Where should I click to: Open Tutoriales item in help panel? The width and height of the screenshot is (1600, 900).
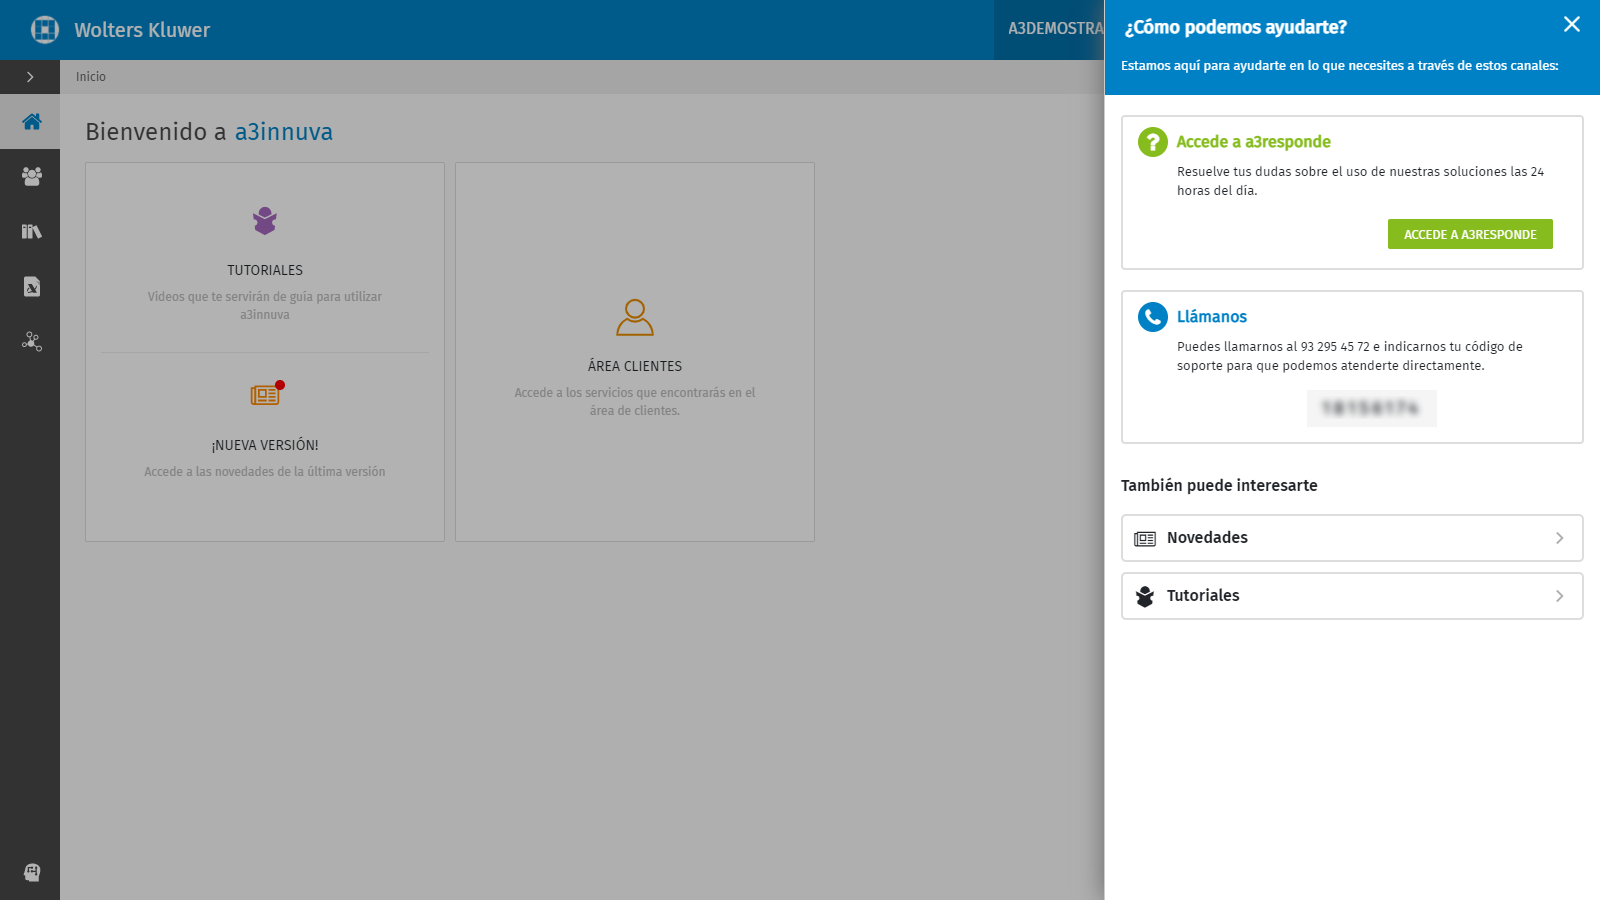coord(1352,596)
